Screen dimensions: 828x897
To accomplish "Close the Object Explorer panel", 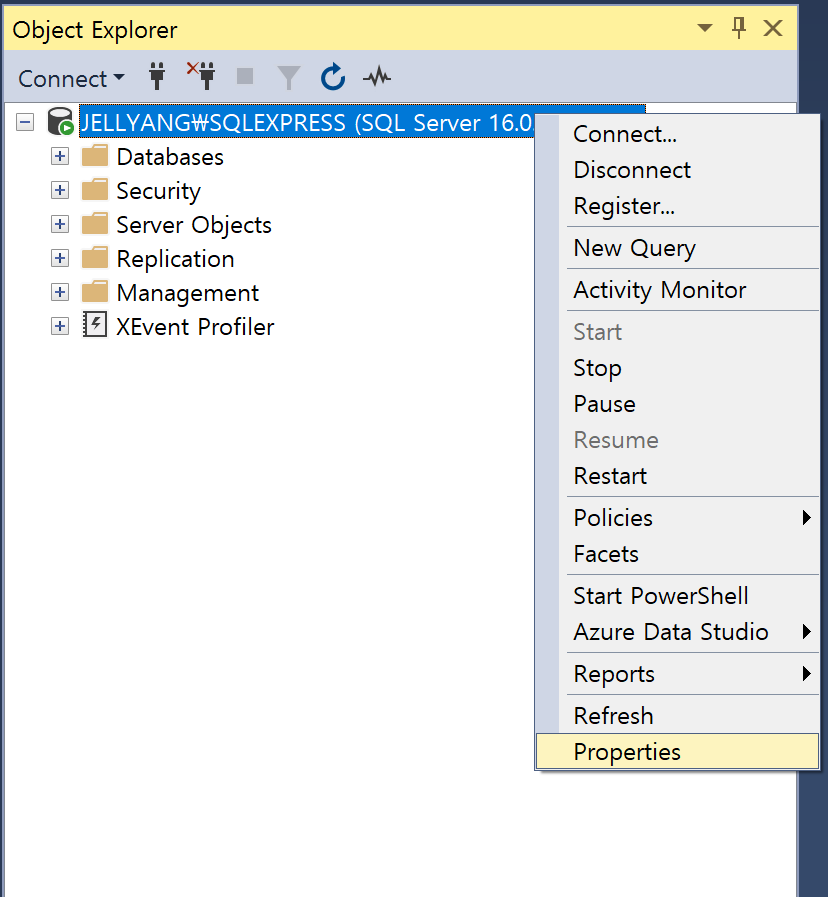I will (772, 27).
